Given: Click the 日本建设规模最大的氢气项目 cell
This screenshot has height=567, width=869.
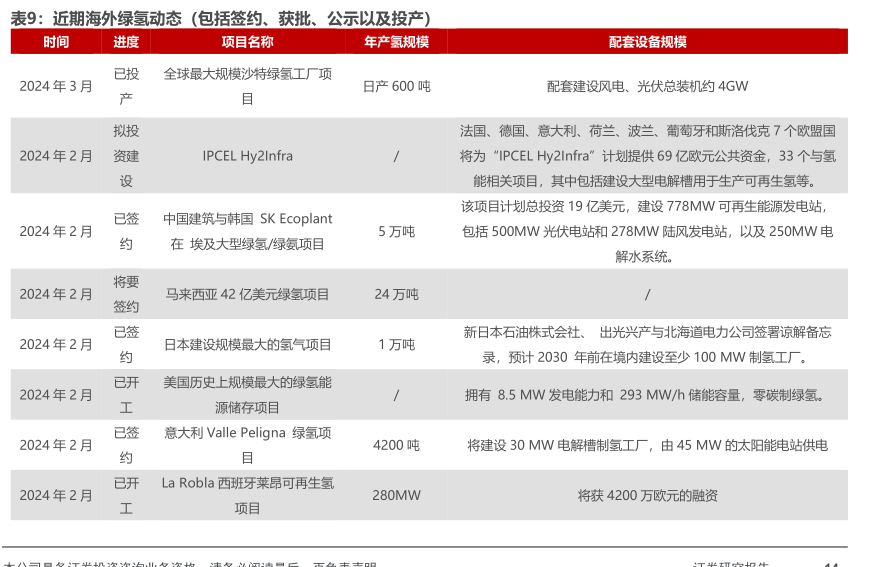Looking at the screenshot, I should pos(247,345).
